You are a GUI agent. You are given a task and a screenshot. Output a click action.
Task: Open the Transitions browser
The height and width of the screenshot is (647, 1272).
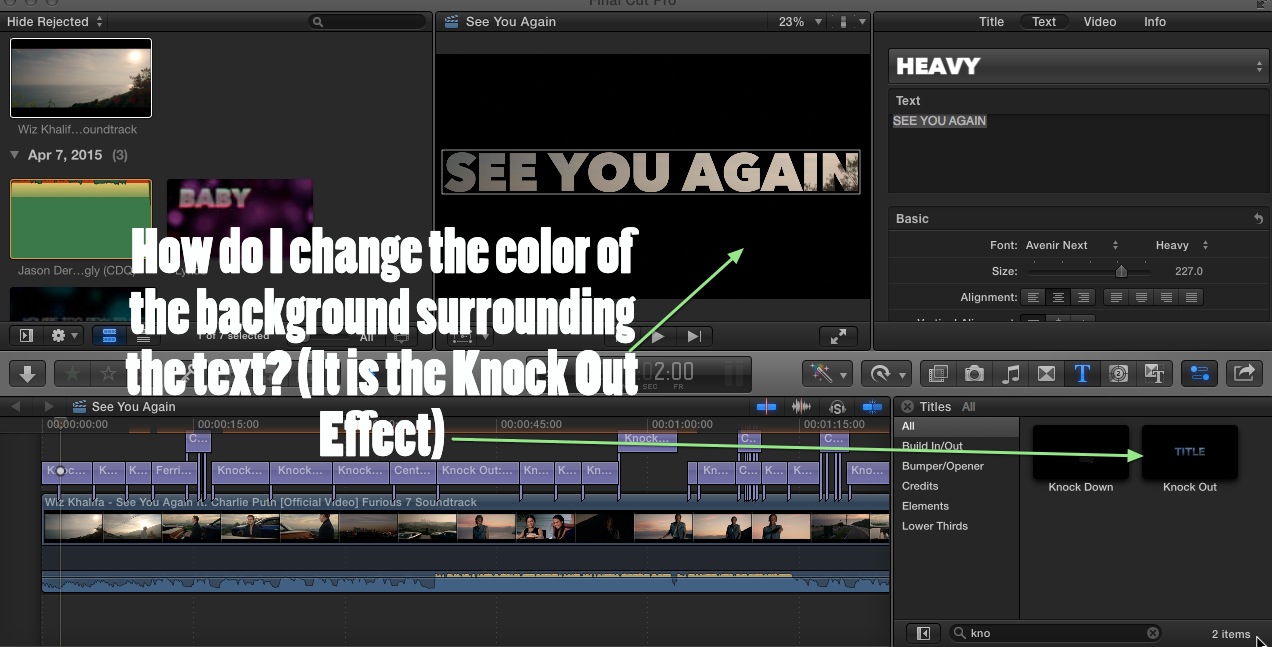click(1047, 373)
